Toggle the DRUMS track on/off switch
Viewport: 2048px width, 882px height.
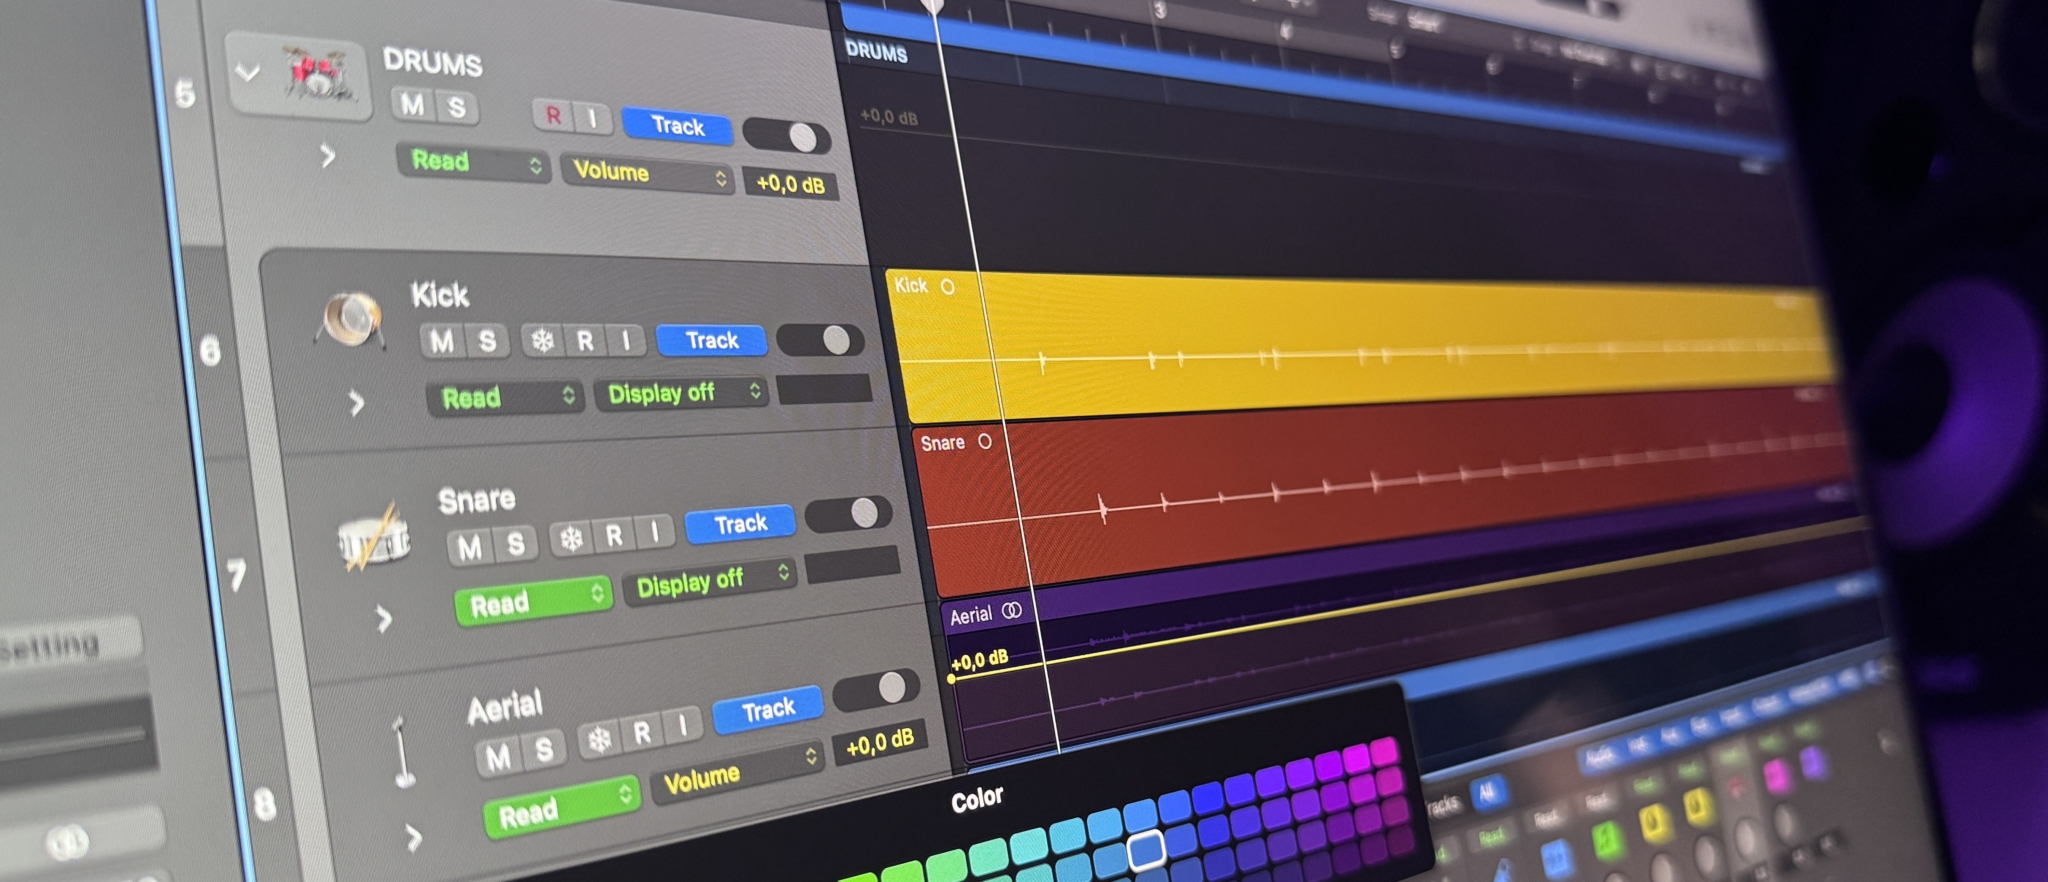click(786, 136)
